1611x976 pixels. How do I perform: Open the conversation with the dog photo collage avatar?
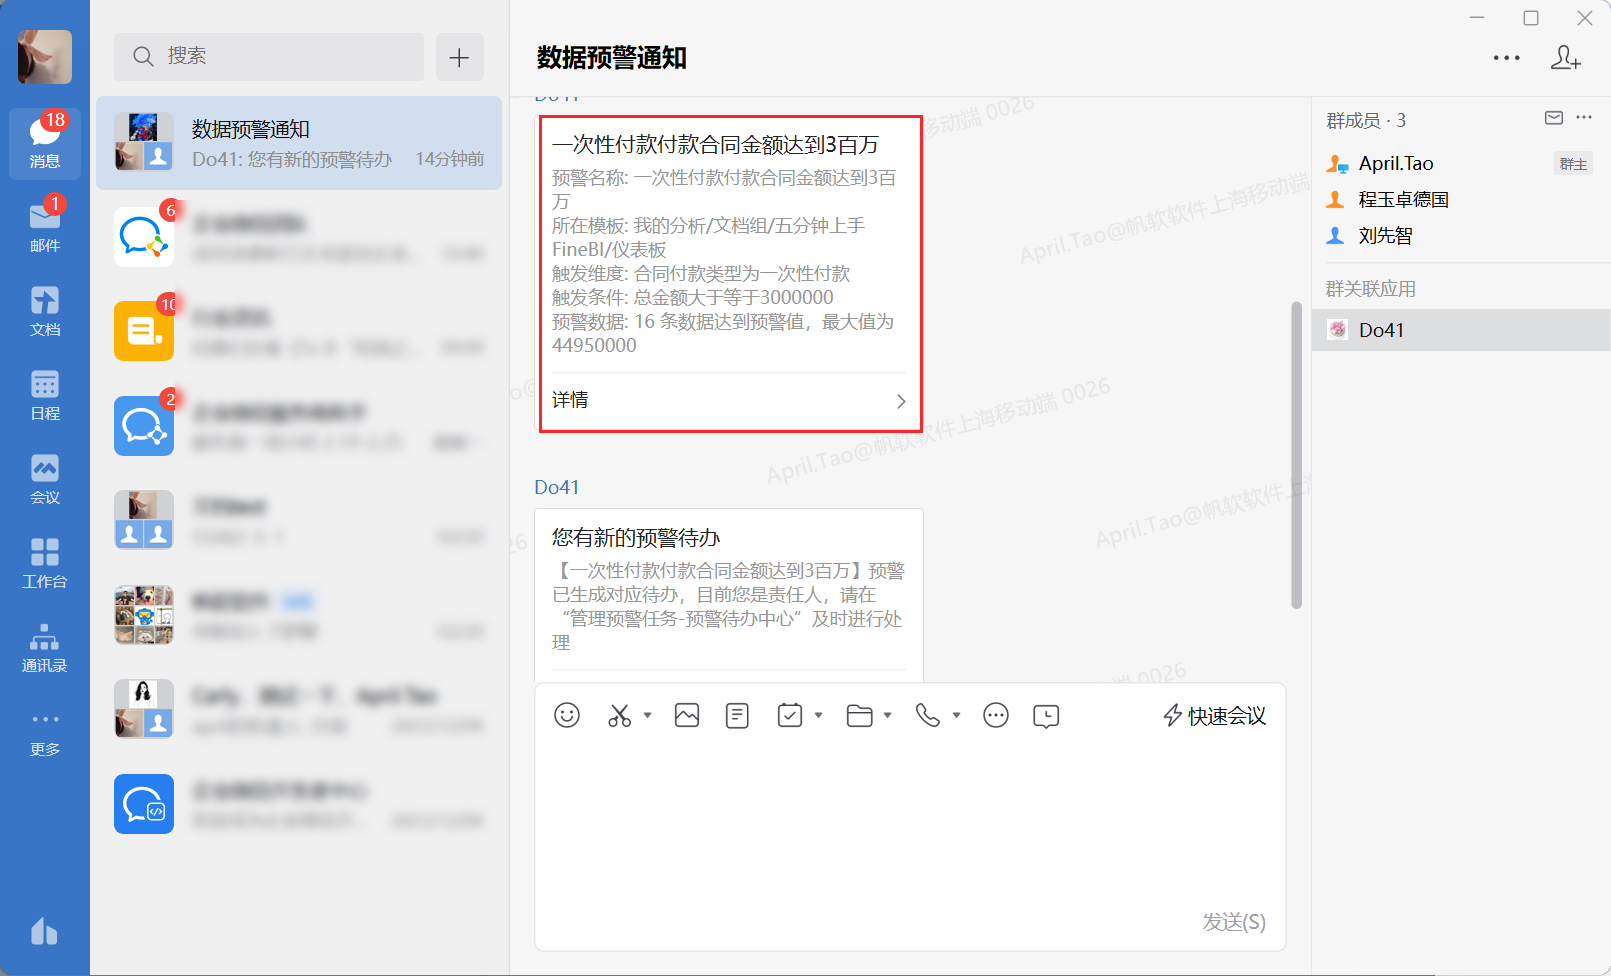299,615
